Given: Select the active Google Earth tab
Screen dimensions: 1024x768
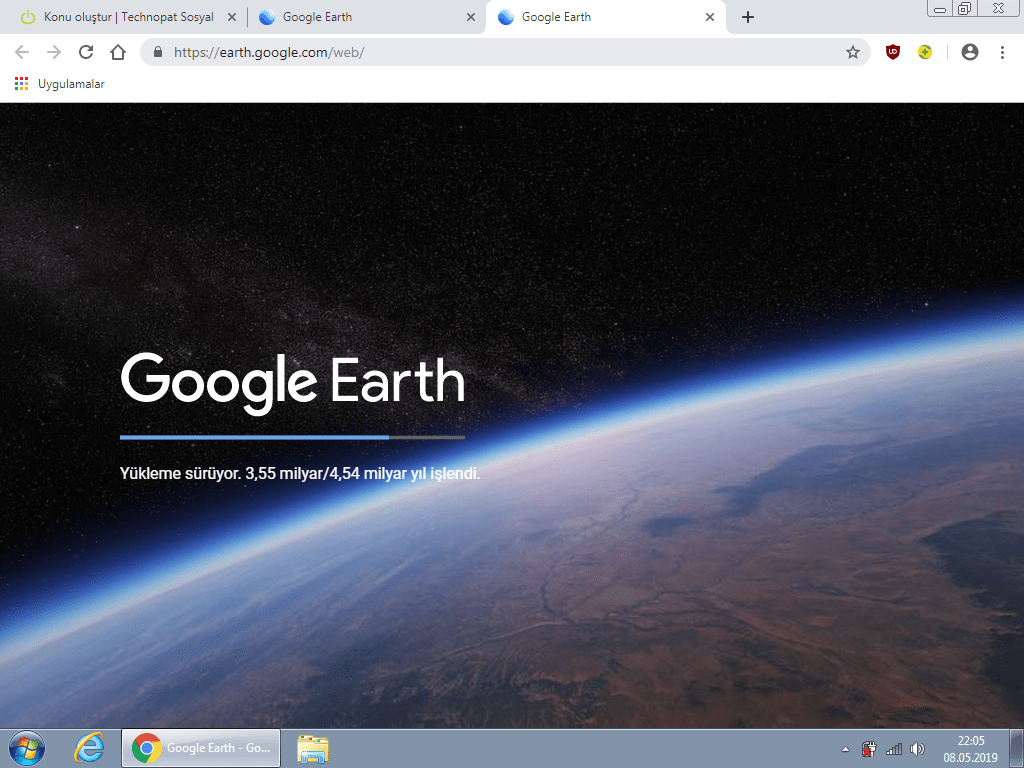Looking at the screenshot, I should pos(605,17).
